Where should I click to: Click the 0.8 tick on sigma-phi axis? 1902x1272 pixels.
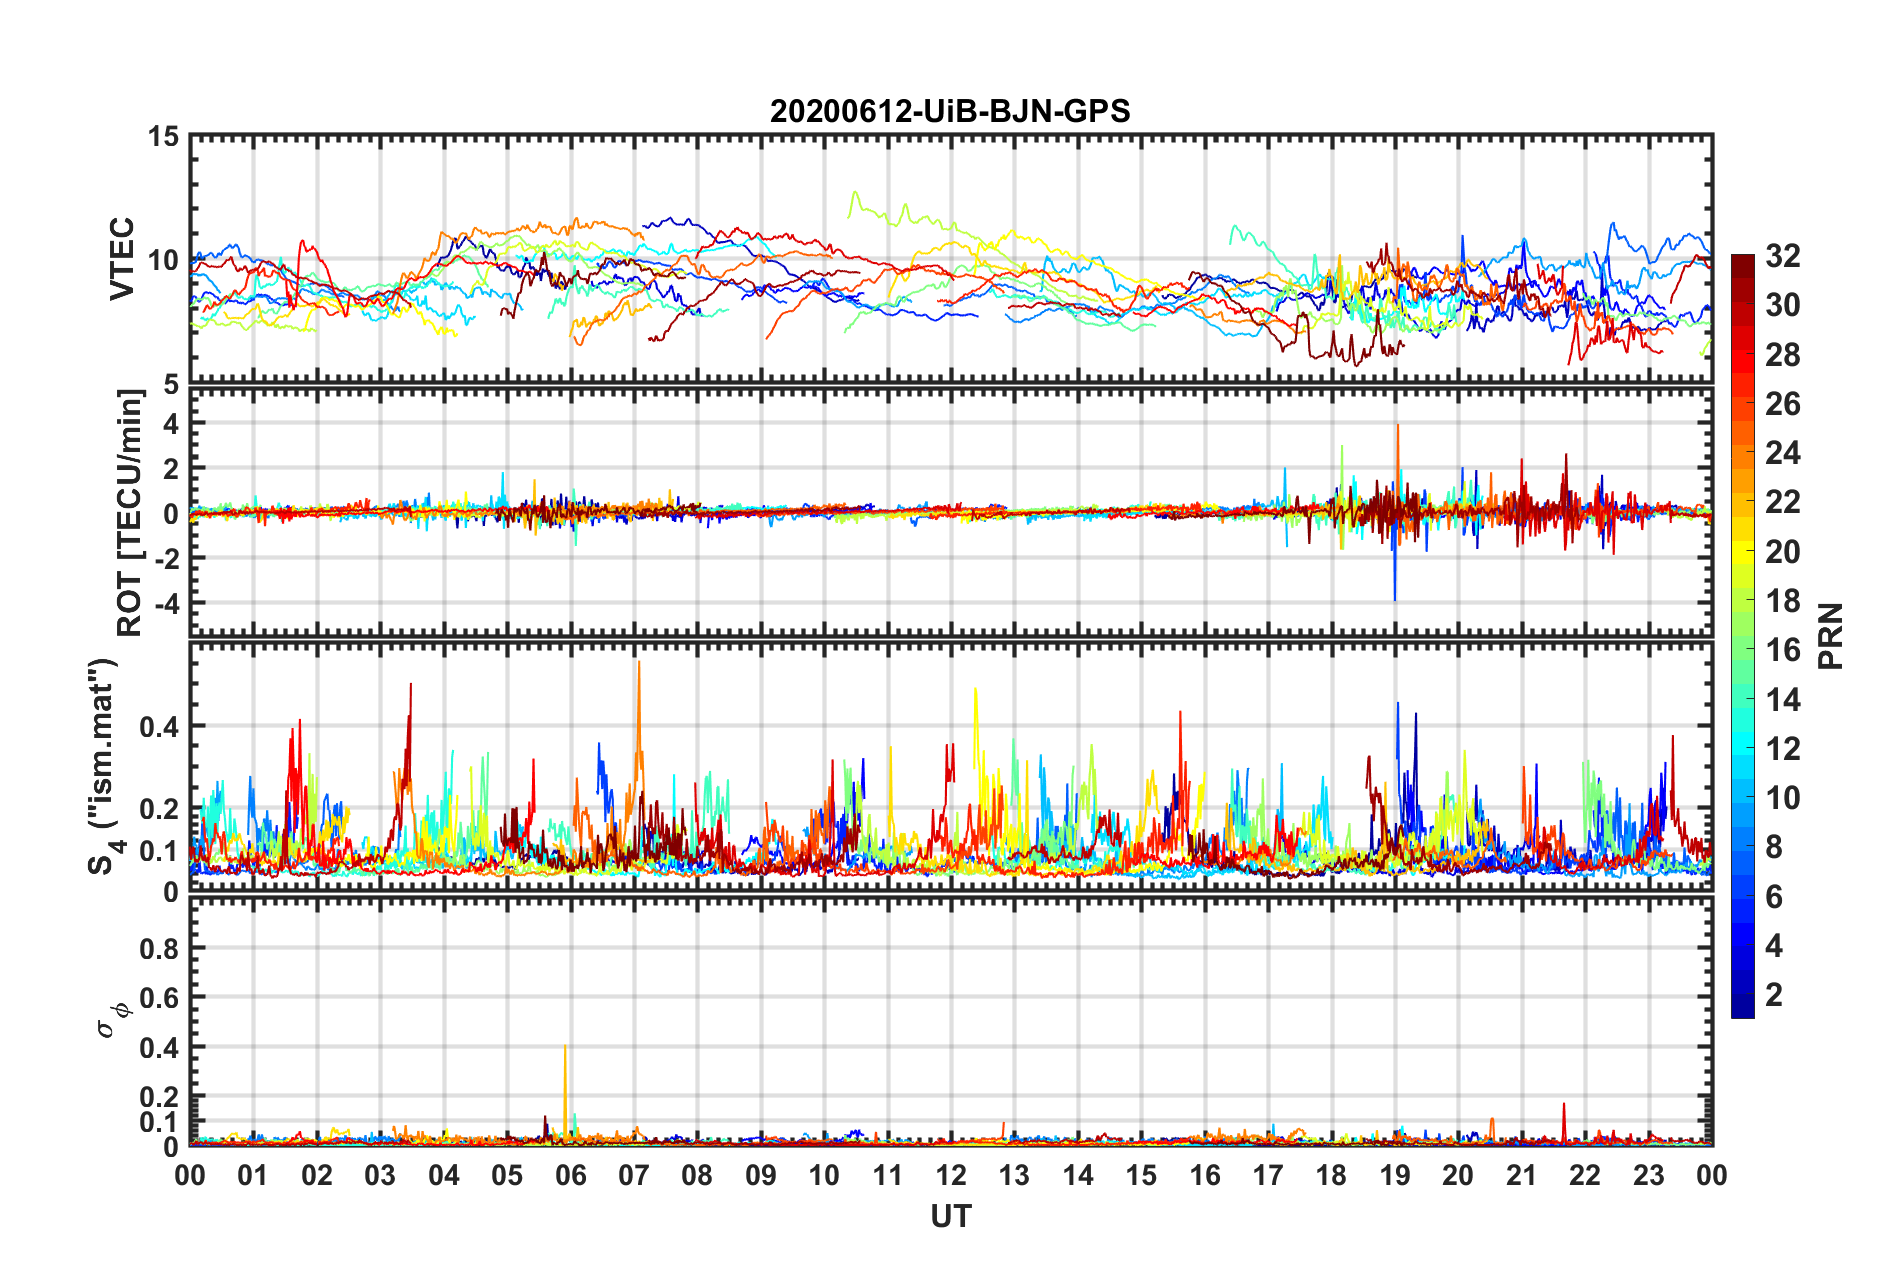159,948
